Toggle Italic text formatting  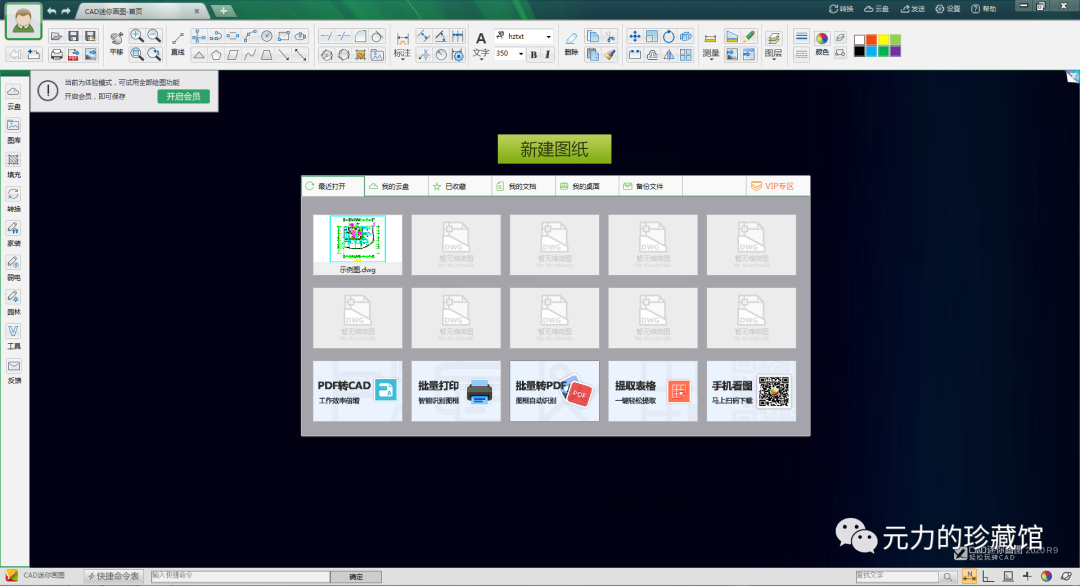pos(548,54)
